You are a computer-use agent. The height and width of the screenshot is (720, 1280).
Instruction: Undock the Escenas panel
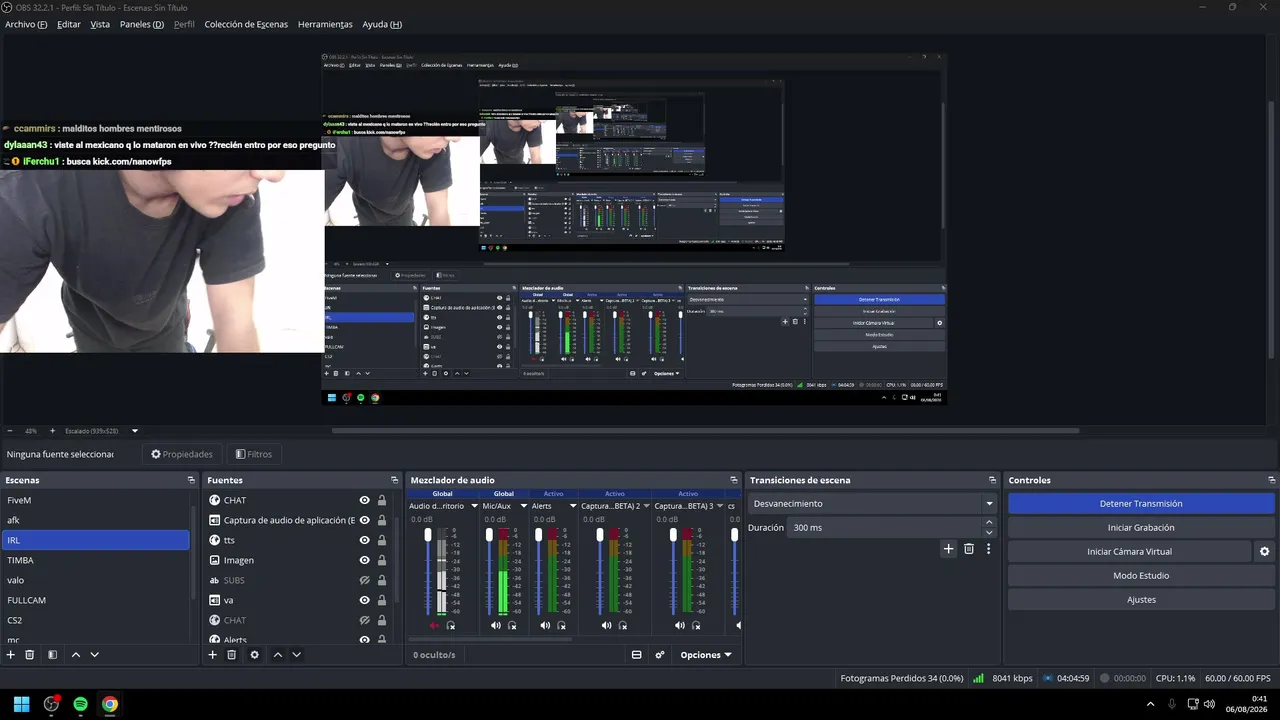point(191,481)
